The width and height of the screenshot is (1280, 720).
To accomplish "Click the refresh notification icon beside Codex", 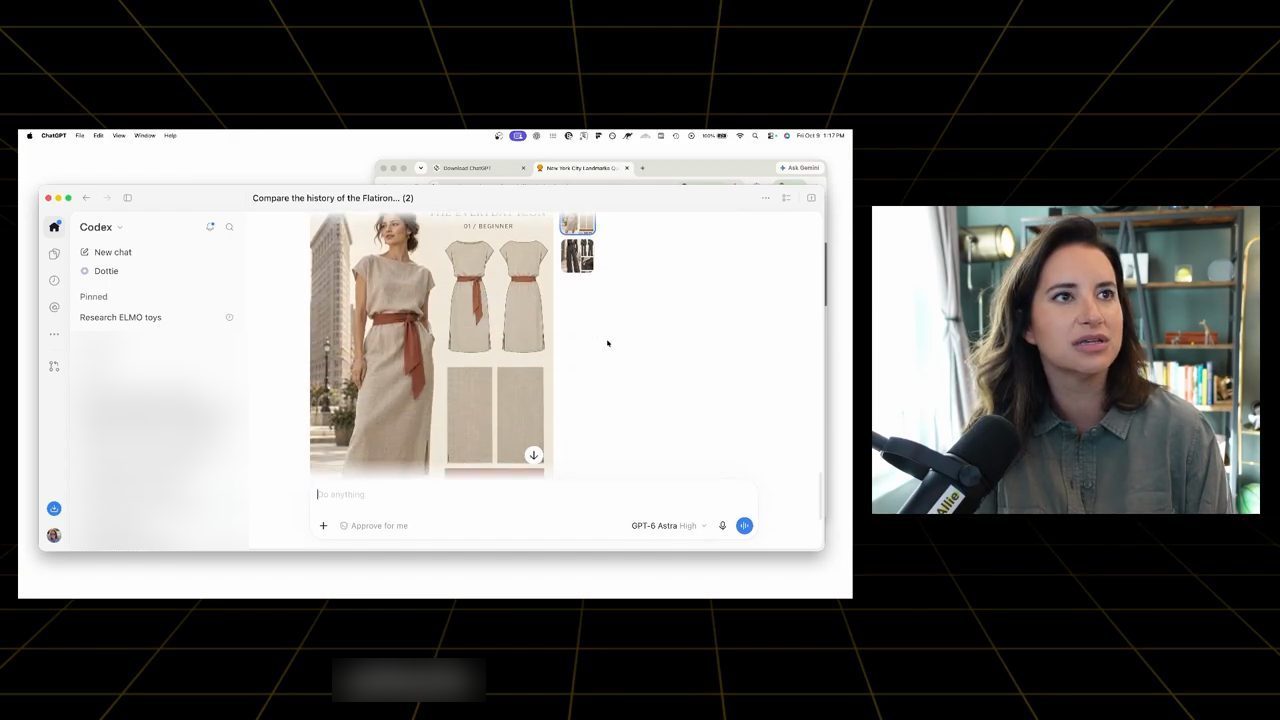I will 210,227.
